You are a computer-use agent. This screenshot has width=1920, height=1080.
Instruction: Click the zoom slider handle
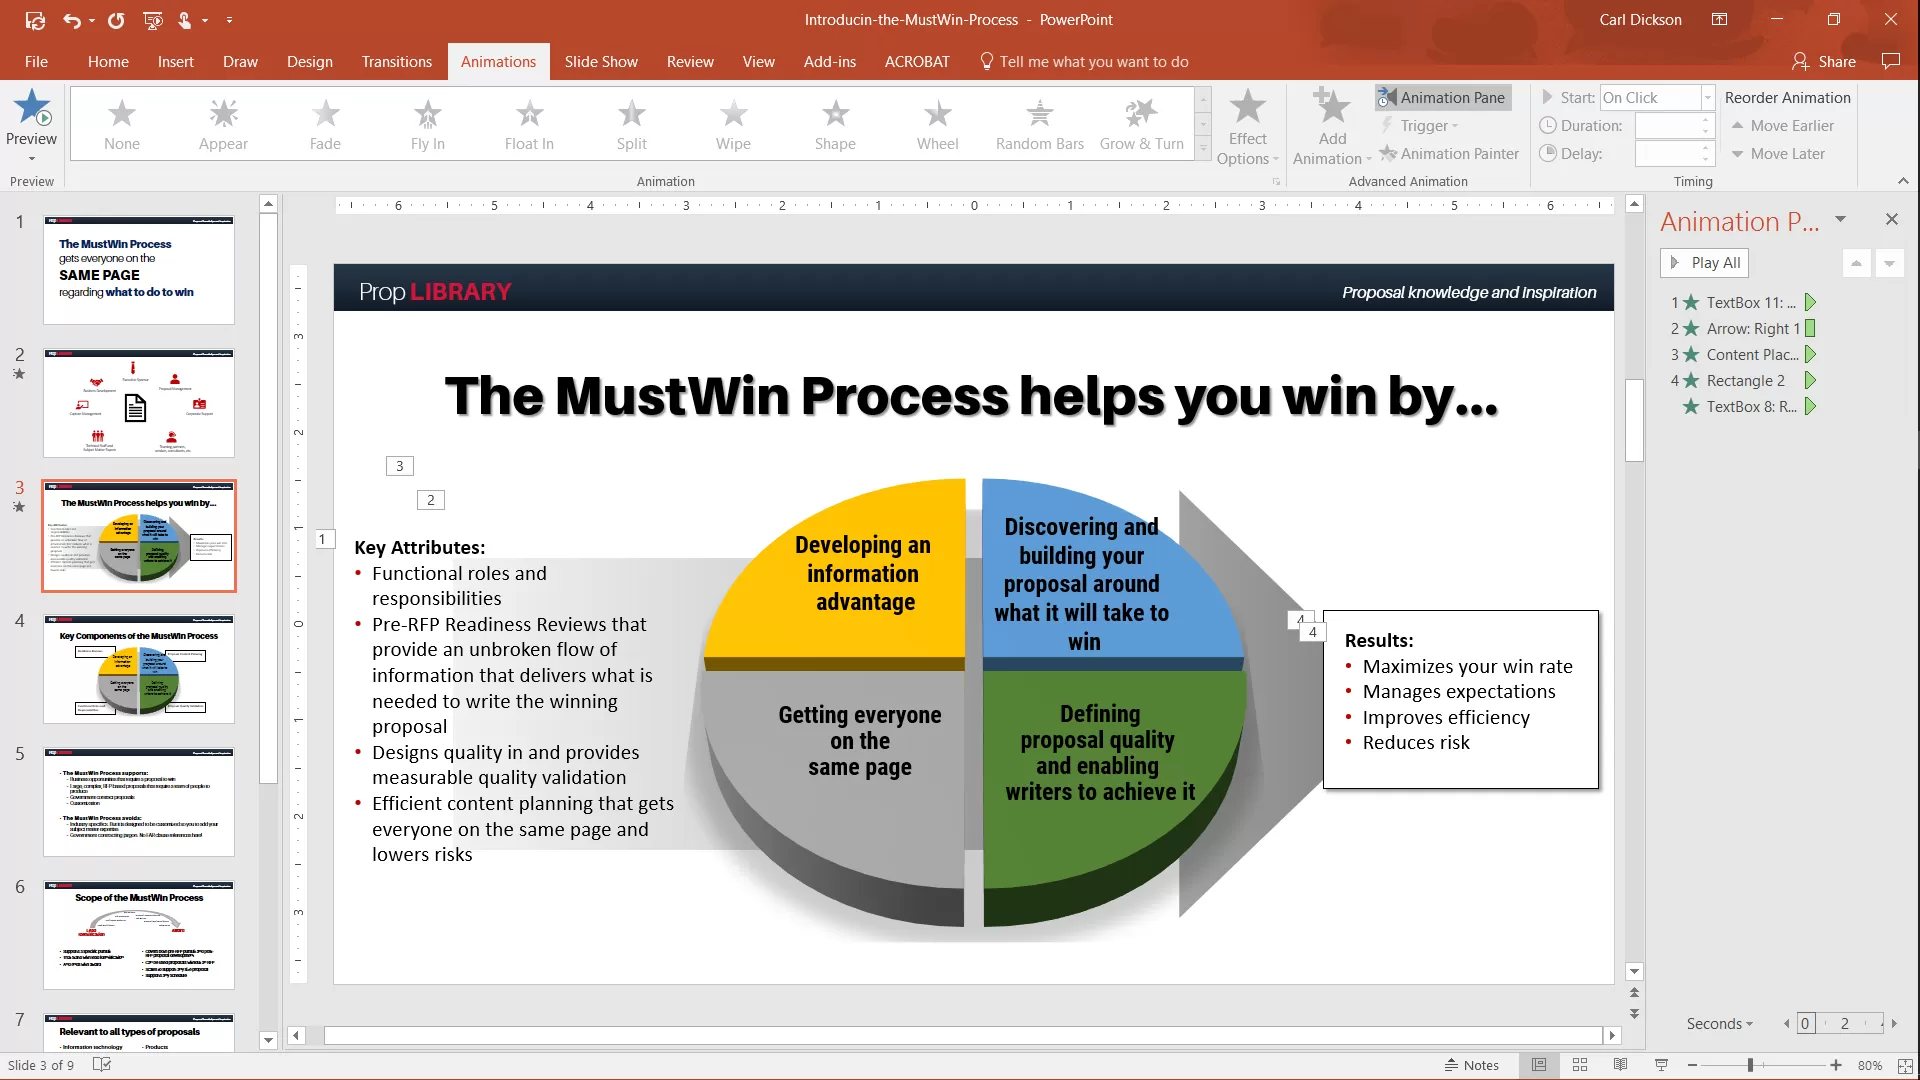[x=1750, y=1065]
